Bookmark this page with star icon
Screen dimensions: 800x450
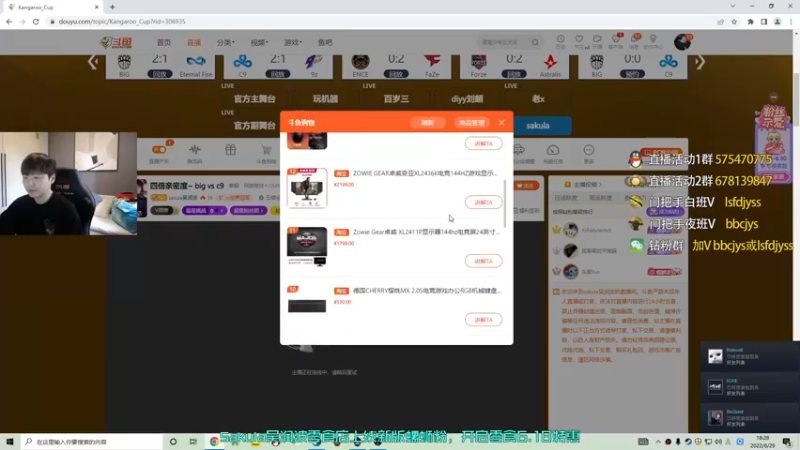[734, 21]
